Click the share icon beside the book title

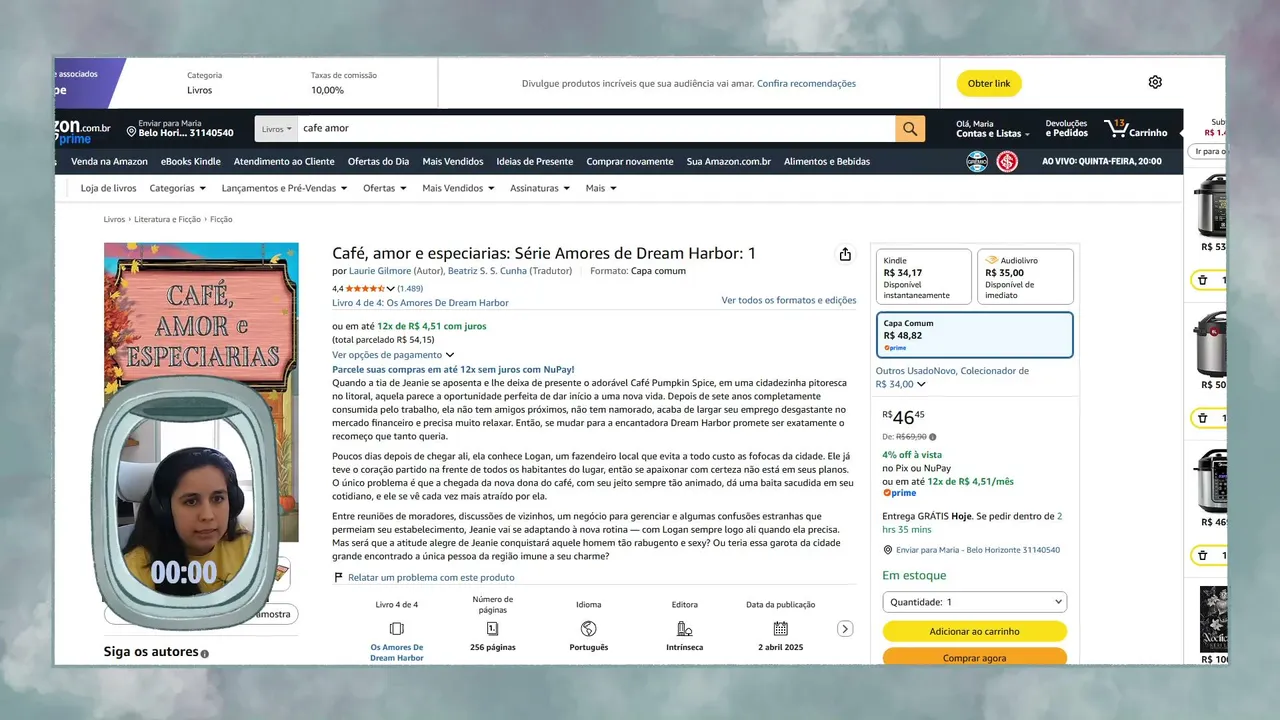click(845, 254)
